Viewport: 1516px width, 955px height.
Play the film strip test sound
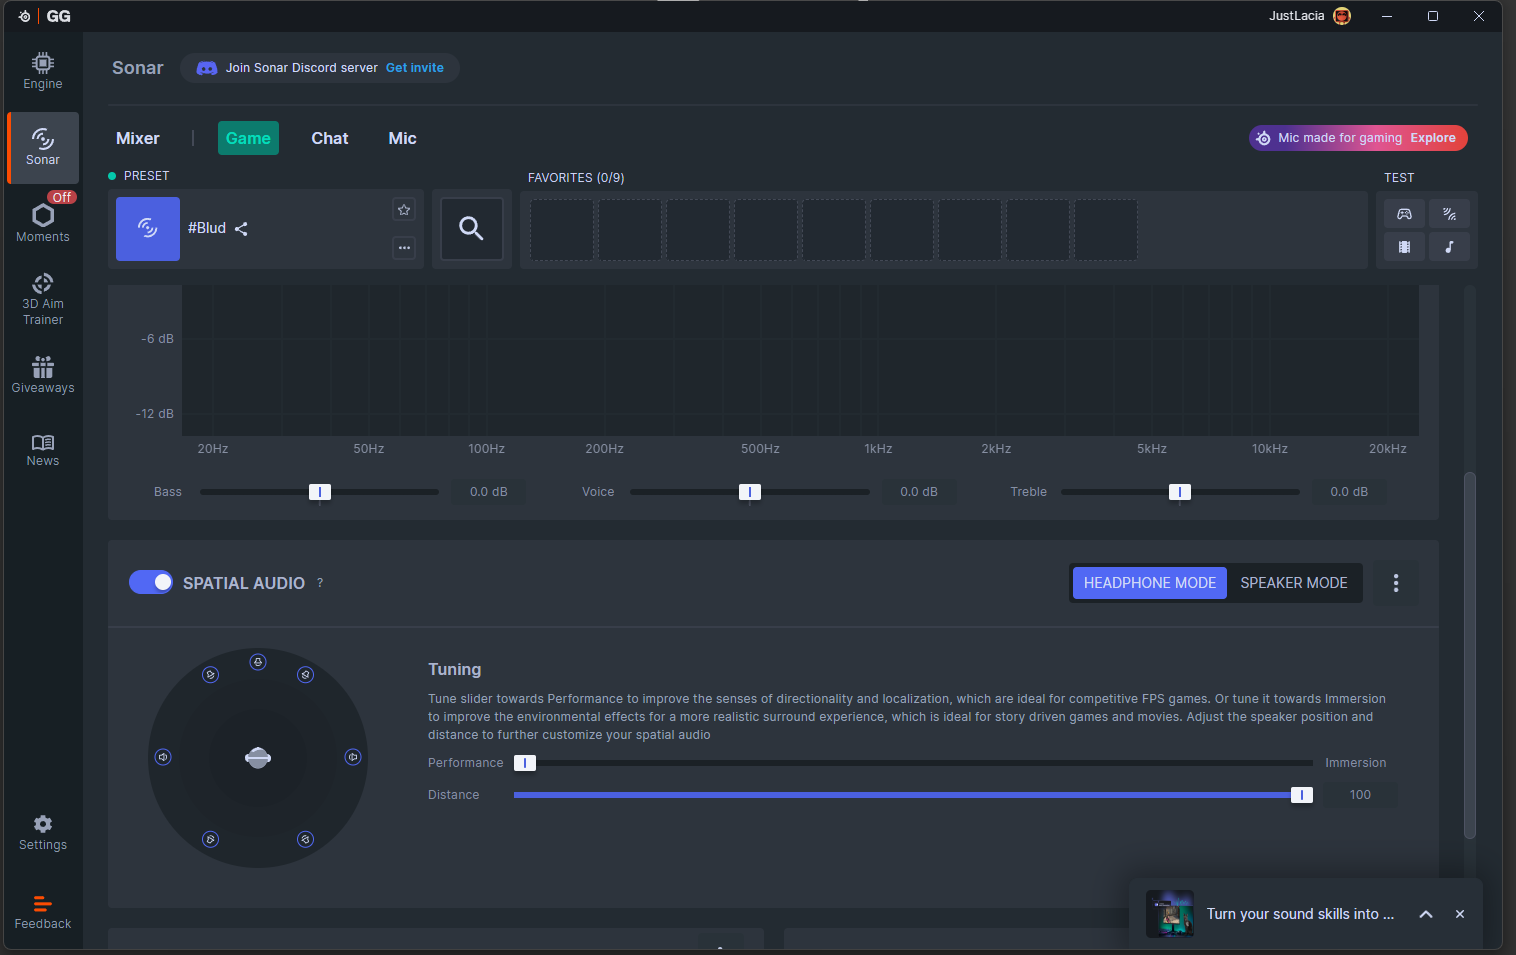(x=1404, y=247)
